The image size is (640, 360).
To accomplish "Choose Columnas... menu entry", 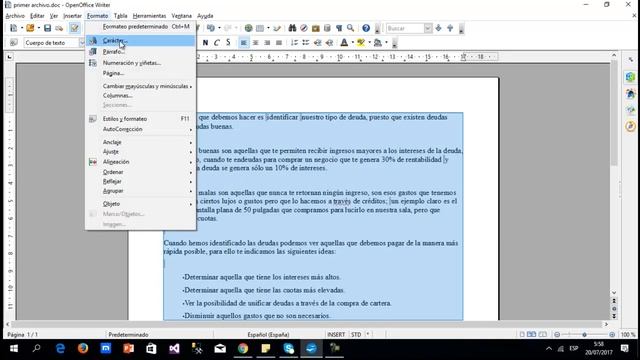I will pos(141,96).
